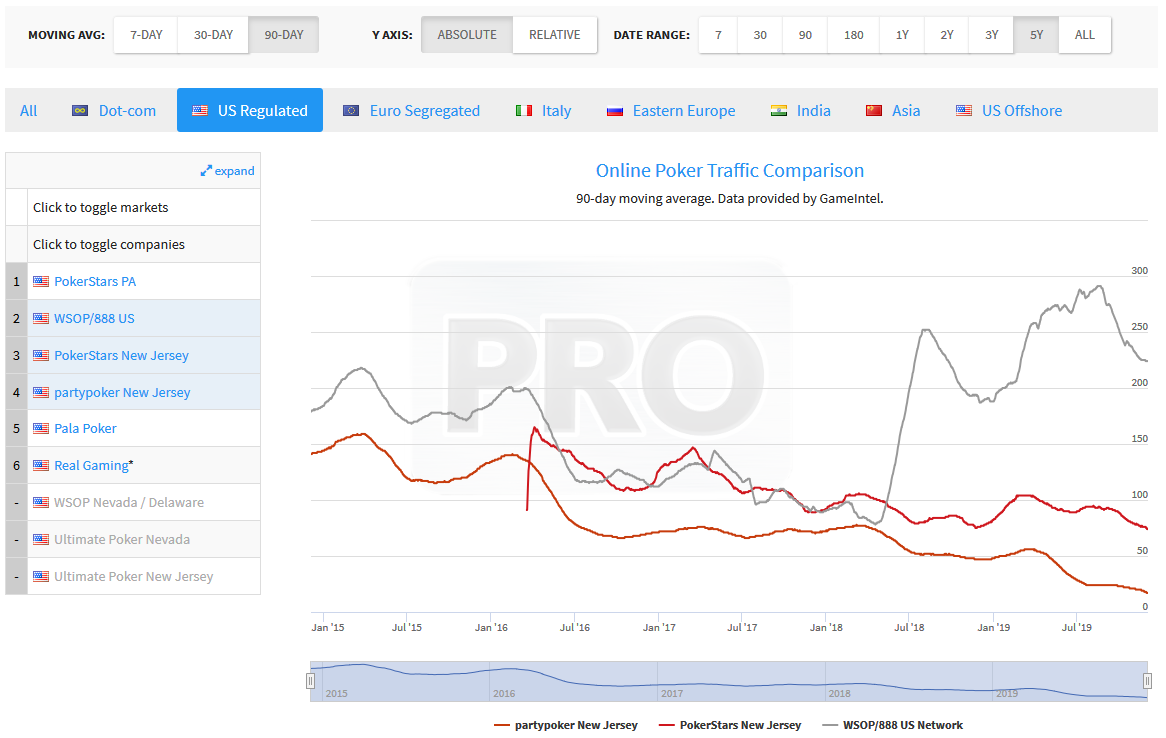Hide WSOP/888 US Network via chart legend

(892, 725)
